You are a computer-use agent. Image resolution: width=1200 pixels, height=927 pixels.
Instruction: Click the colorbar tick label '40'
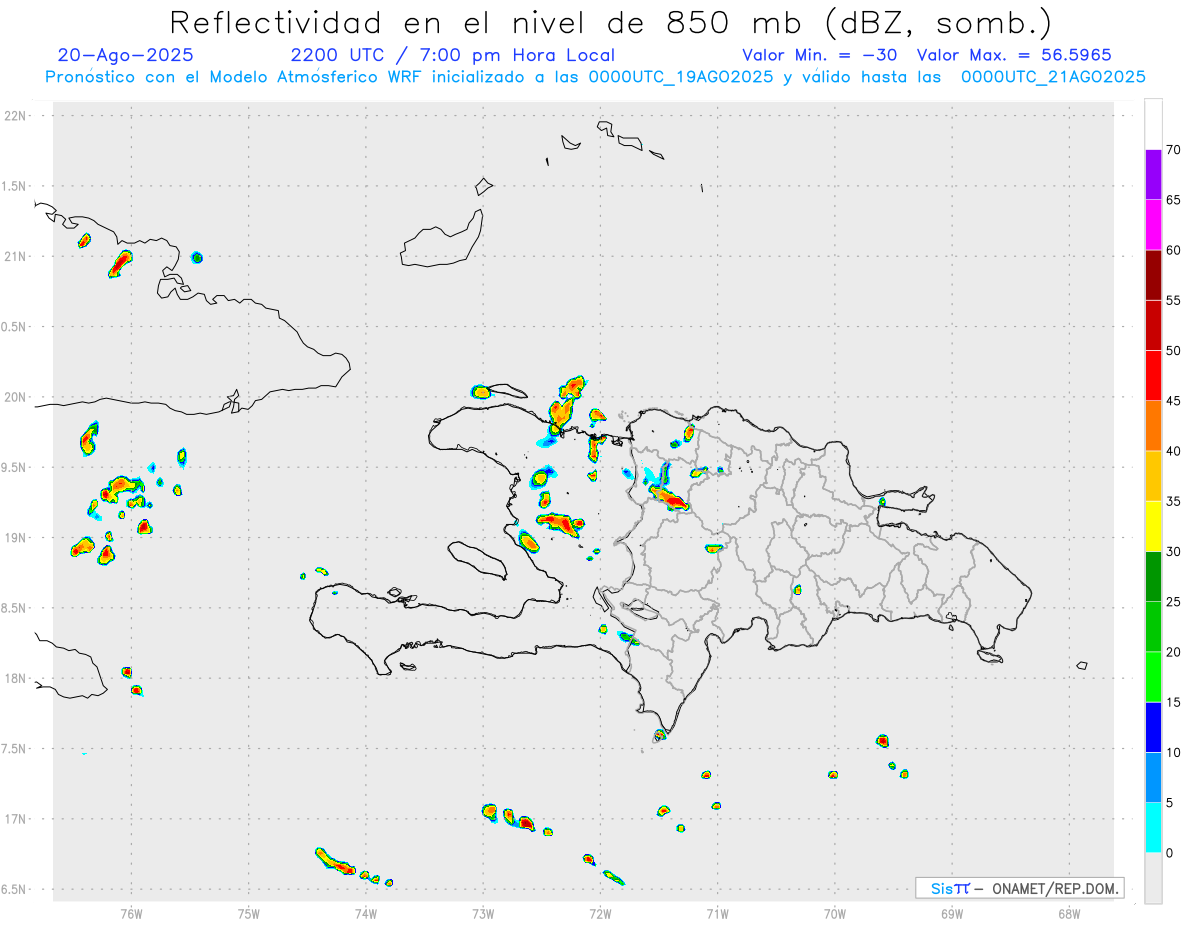click(x=1173, y=451)
